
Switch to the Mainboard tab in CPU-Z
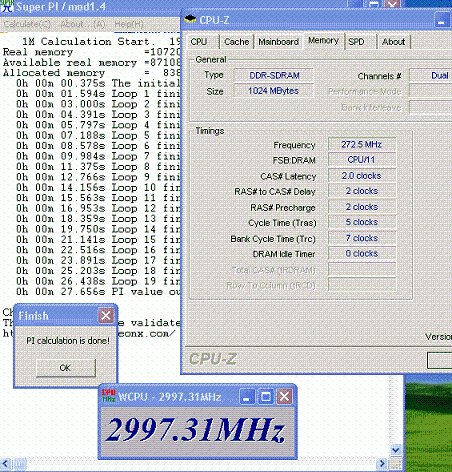point(279,42)
